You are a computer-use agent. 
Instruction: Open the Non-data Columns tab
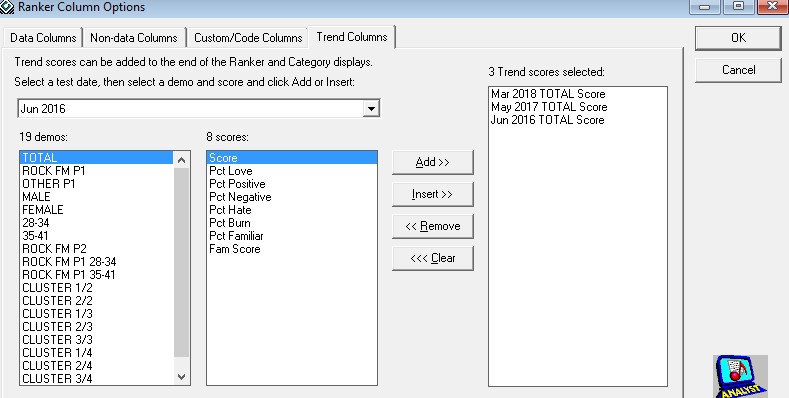[134, 38]
